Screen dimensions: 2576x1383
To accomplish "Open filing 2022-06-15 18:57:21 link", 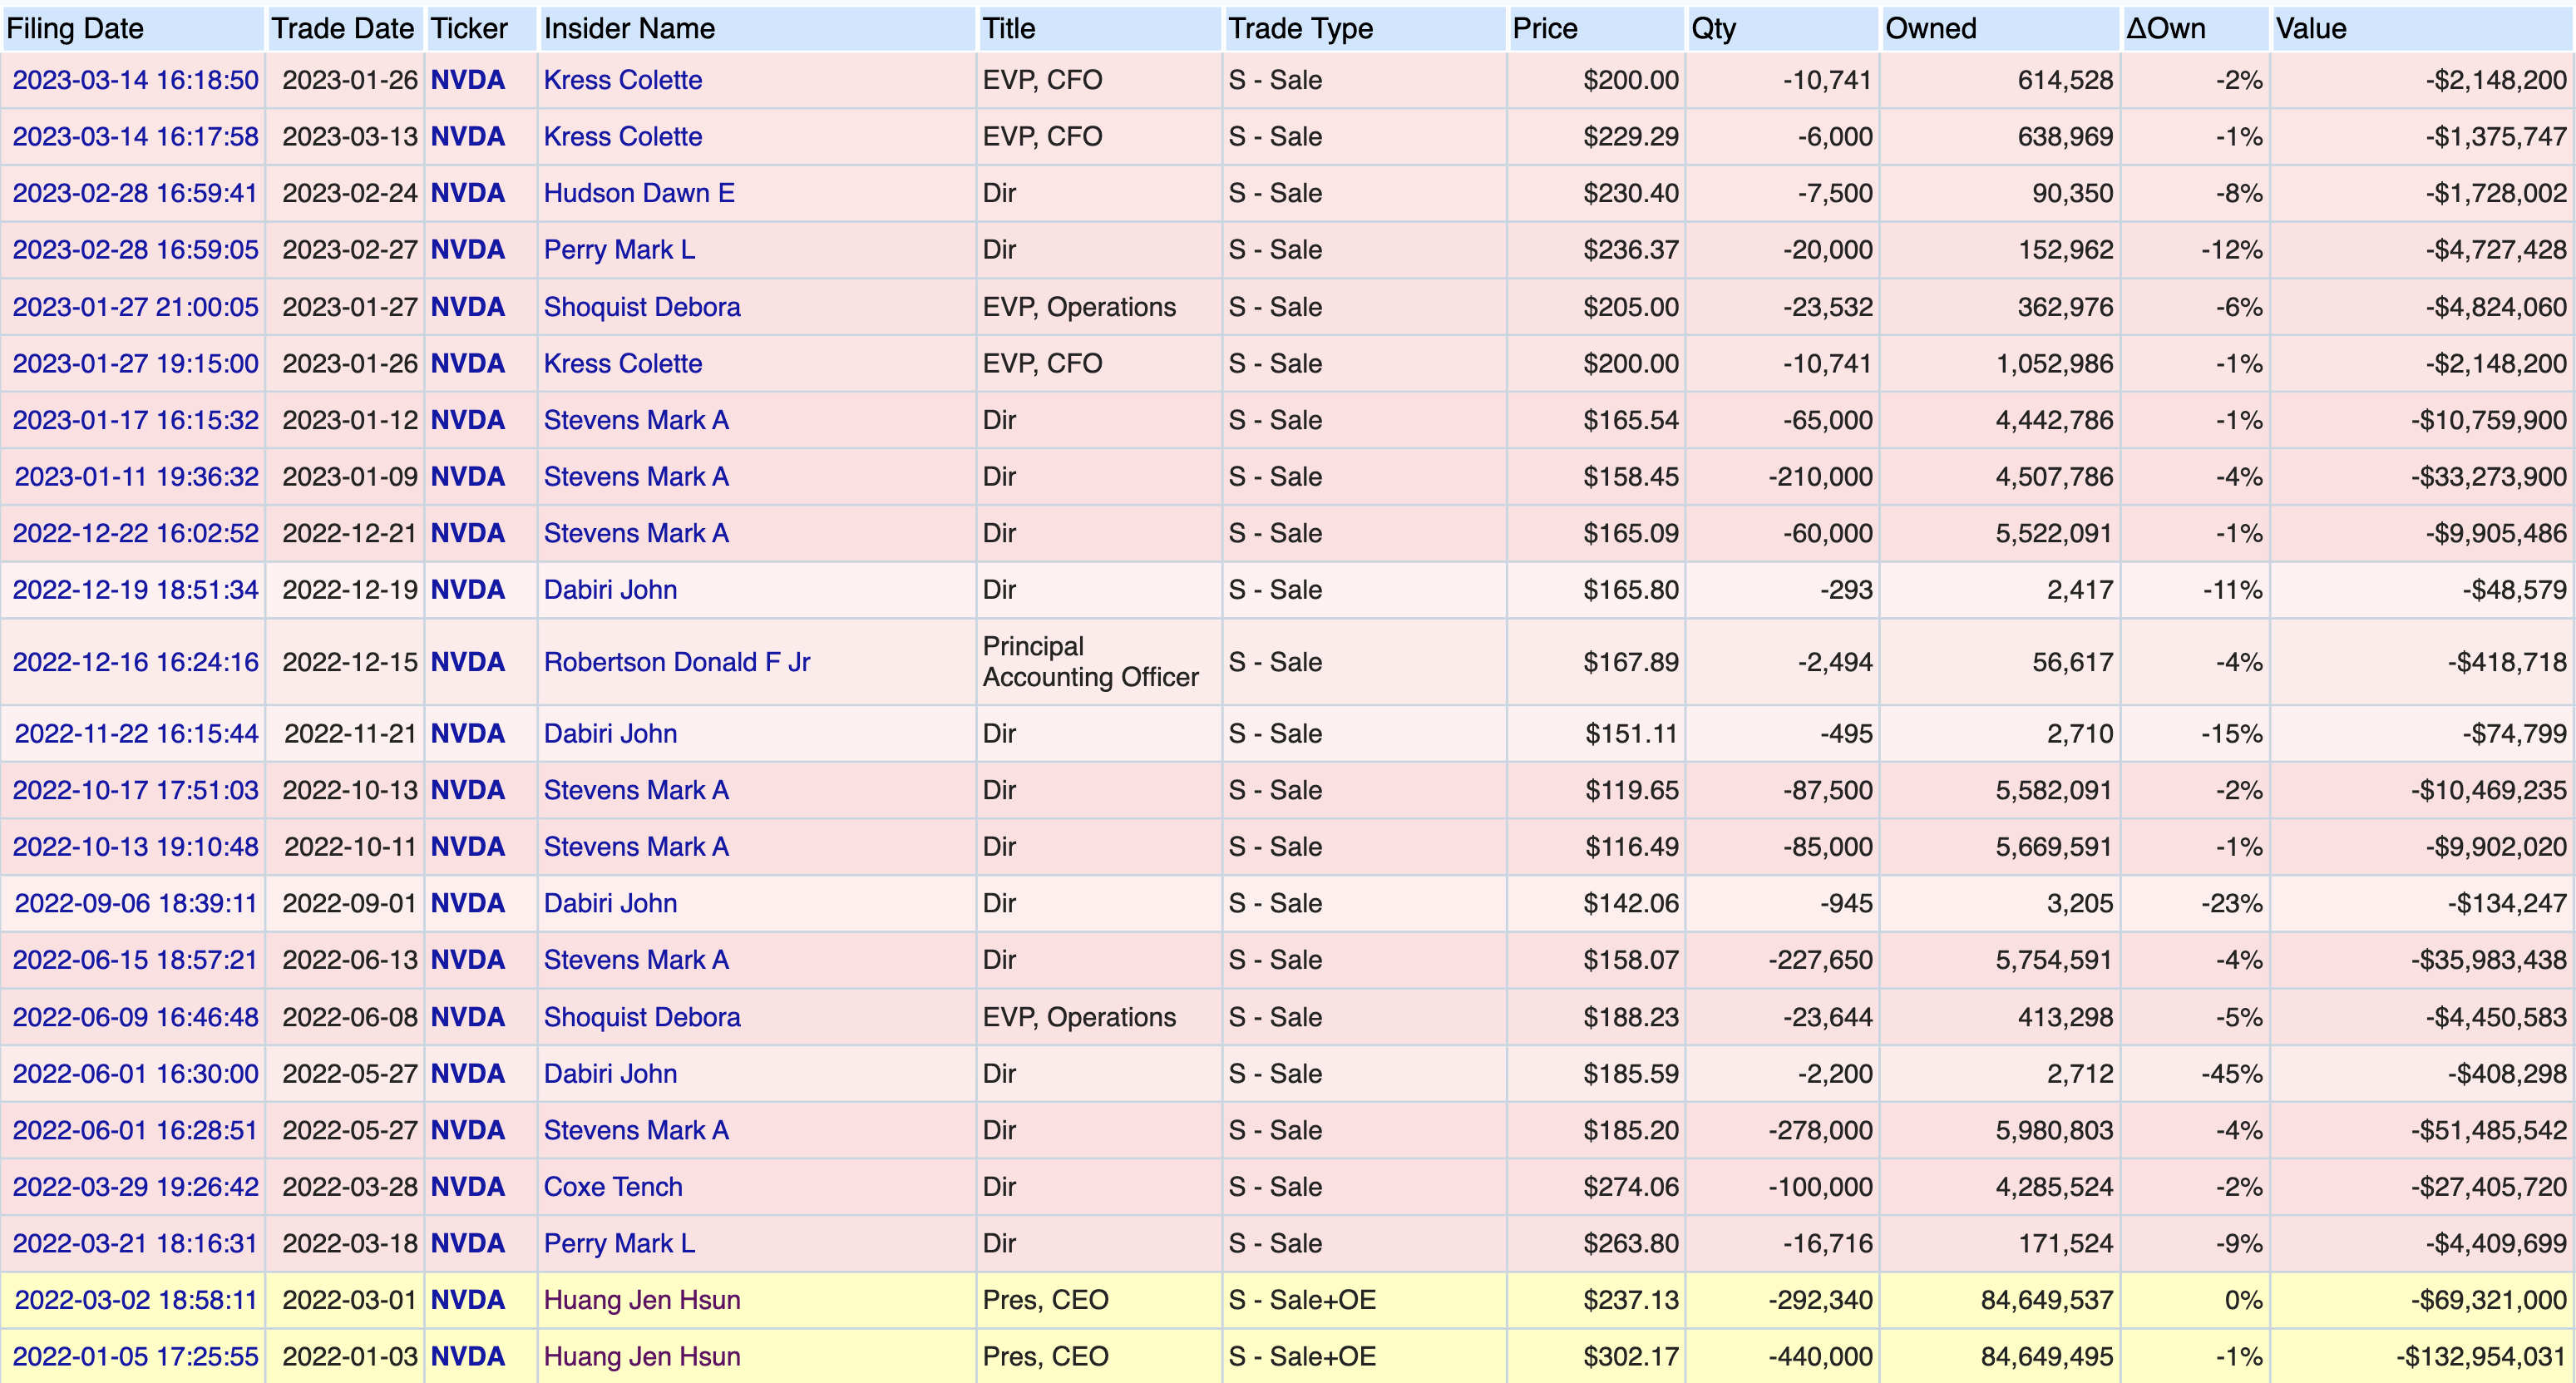I will pos(135,960).
